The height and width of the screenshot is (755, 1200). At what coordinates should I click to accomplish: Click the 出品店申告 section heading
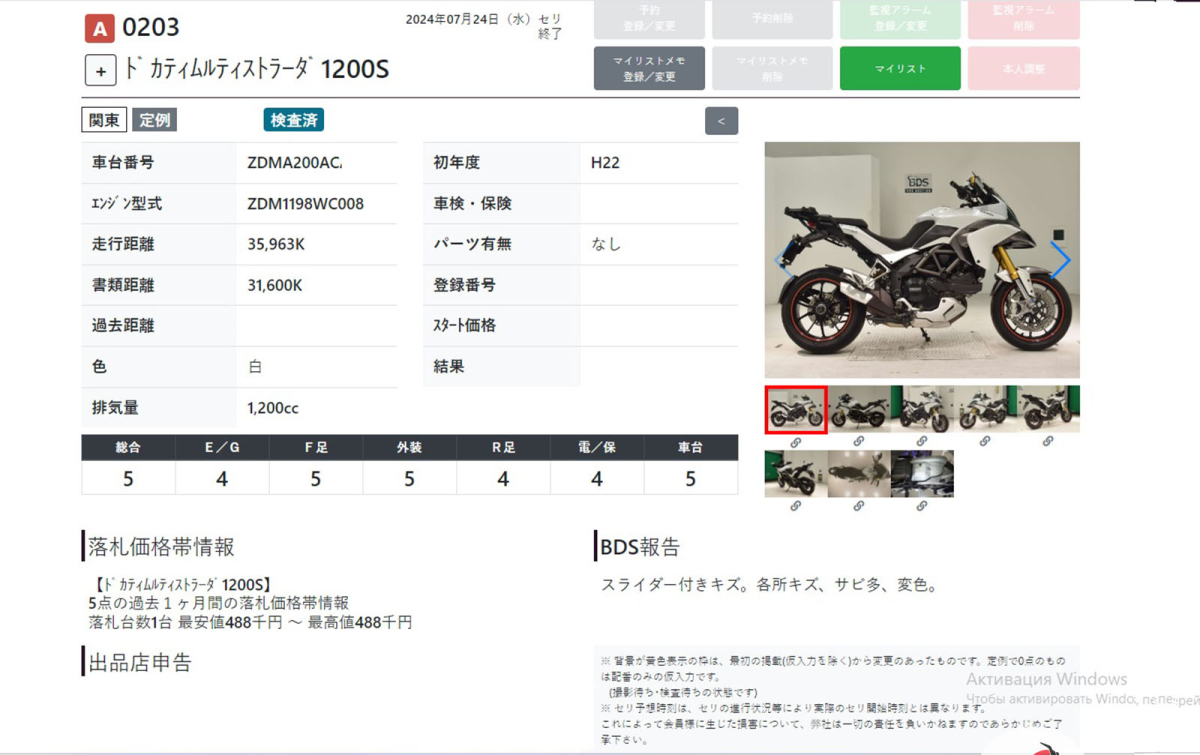[x=140, y=662]
